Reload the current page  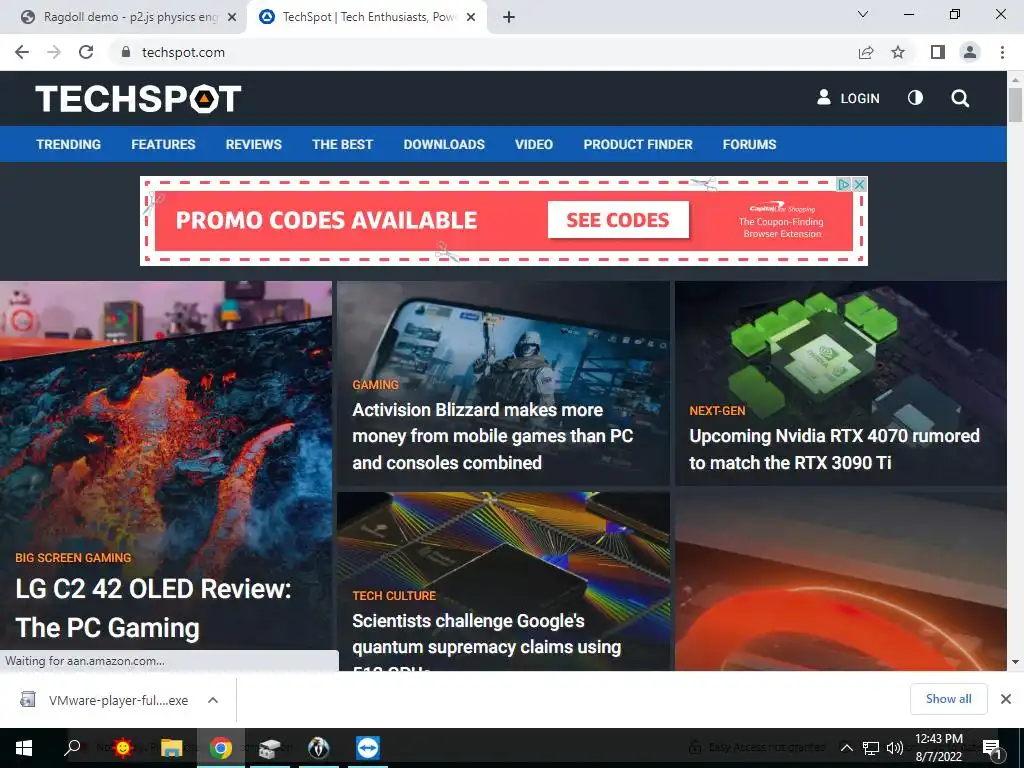click(x=86, y=52)
